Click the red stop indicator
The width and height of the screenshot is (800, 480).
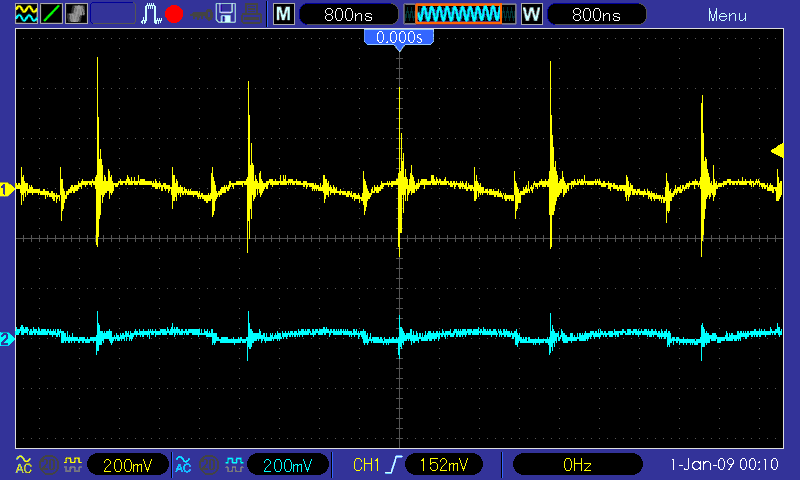[174, 14]
